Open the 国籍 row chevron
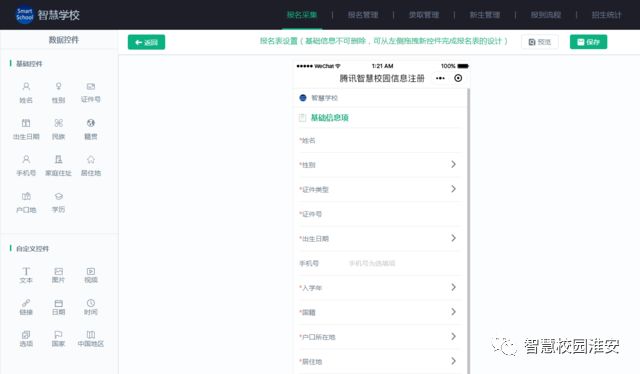This screenshot has height=374, width=640. (453, 312)
